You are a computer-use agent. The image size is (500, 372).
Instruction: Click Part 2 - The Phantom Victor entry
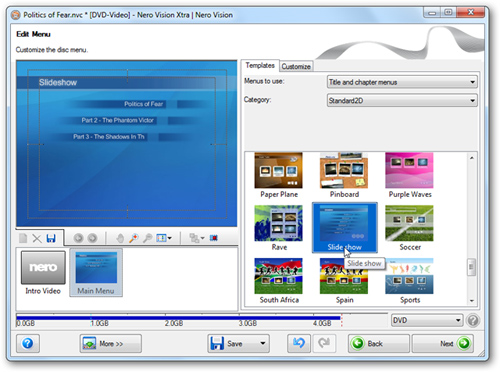117,120
